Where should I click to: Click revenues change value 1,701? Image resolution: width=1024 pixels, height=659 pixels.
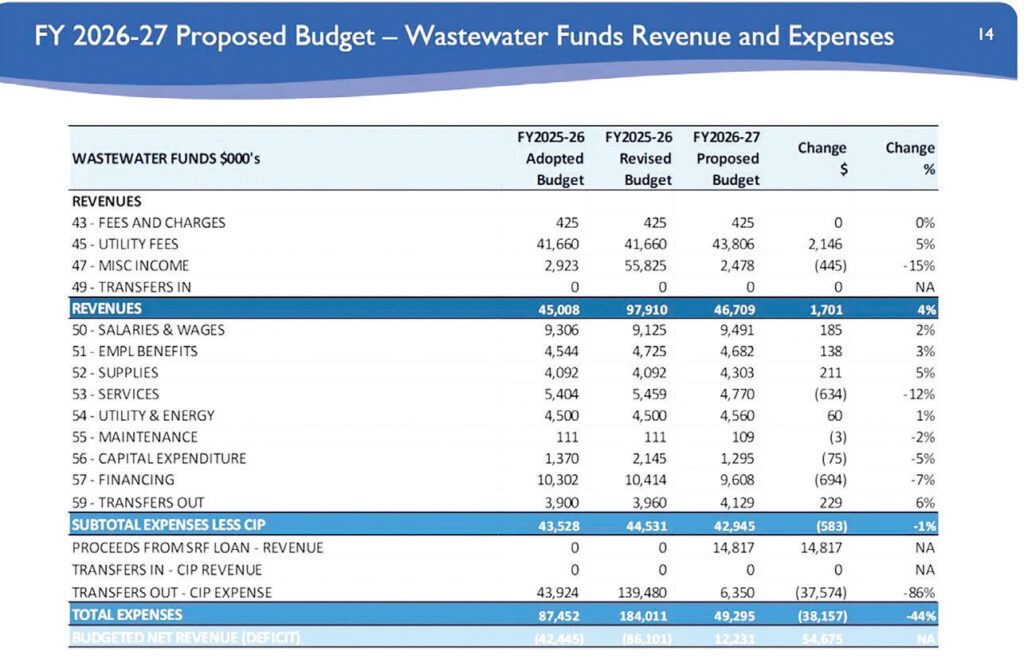coord(826,310)
